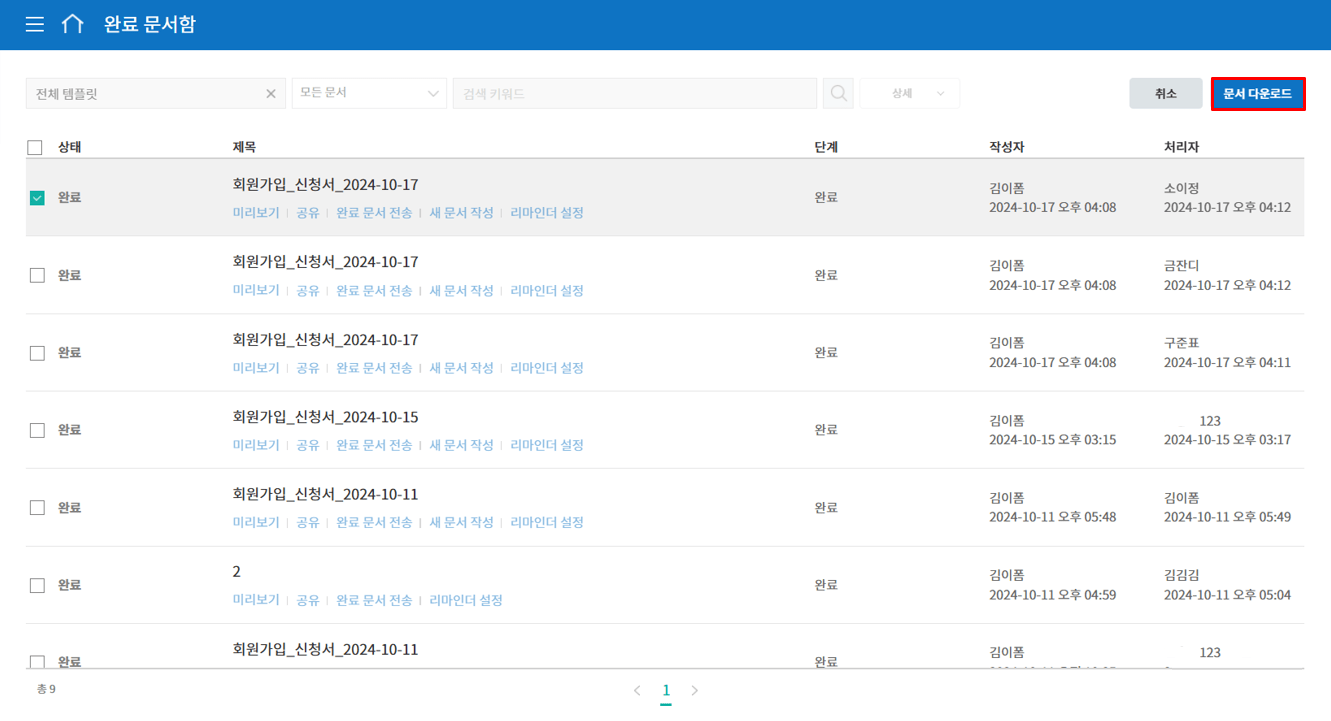Viewport: 1331px width, 721px height.
Task: Click 공유 on 구준표's document row
Action: point(308,368)
